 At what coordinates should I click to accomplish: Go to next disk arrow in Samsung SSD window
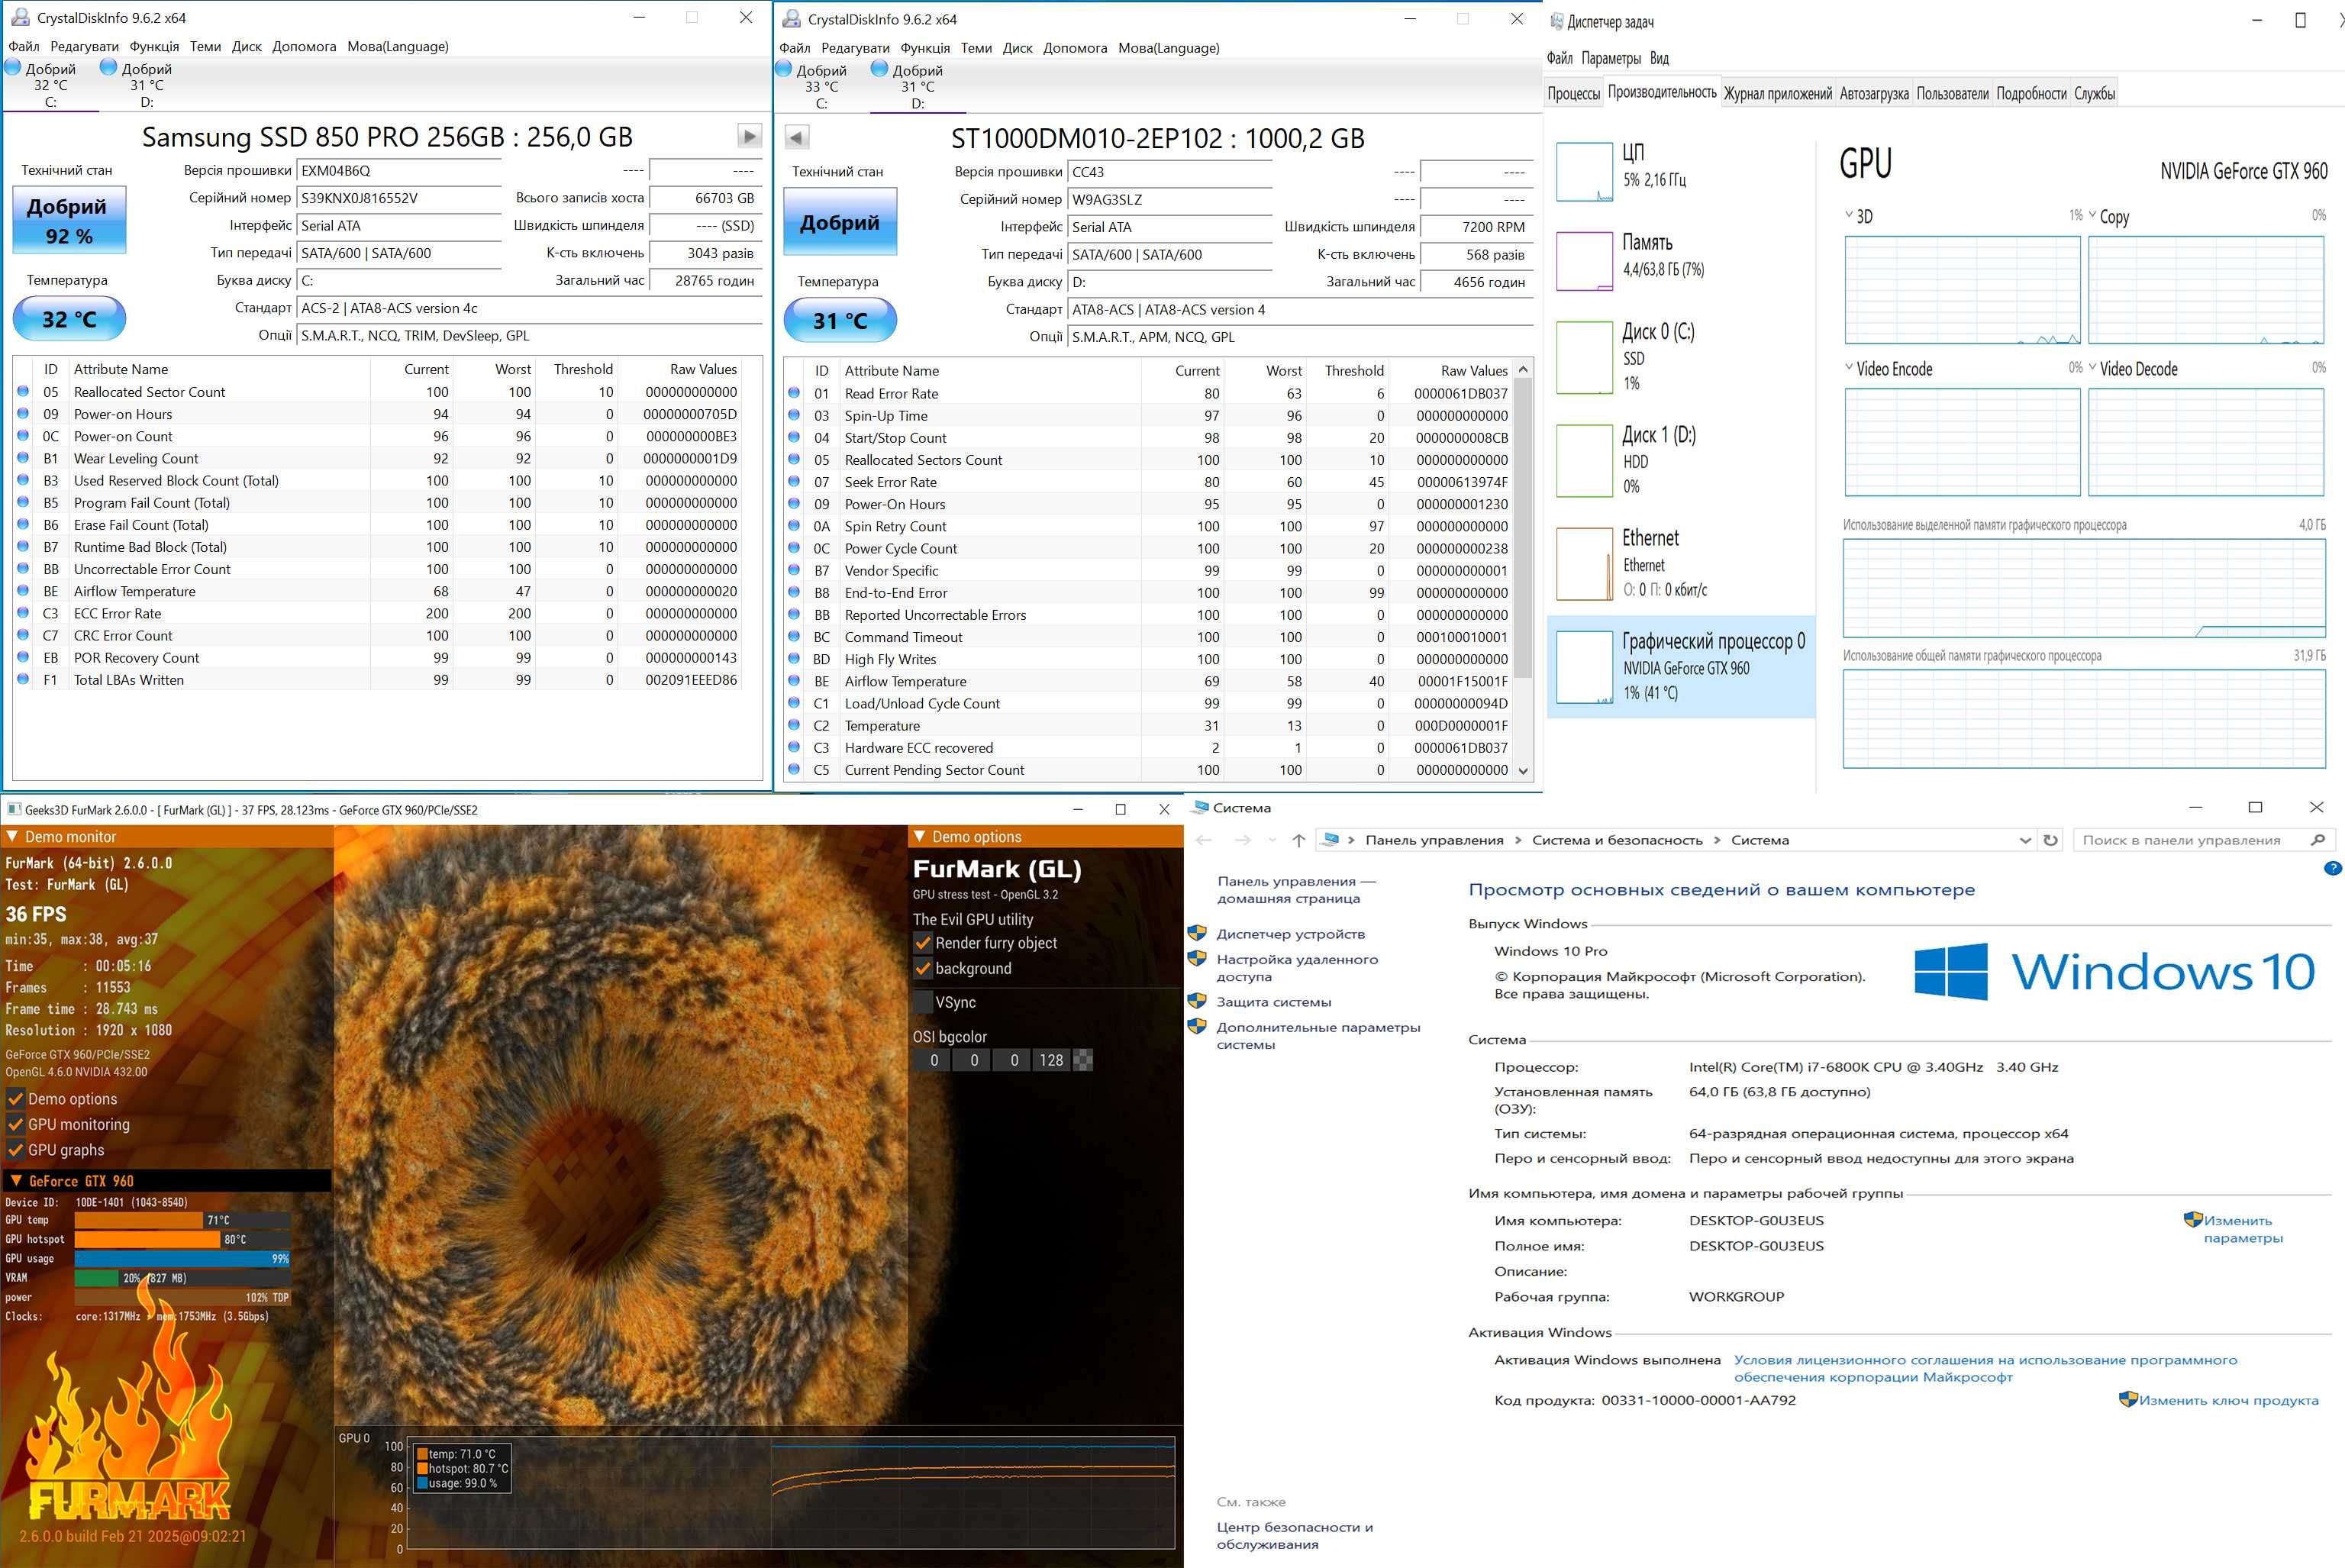click(x=749, y=135)
